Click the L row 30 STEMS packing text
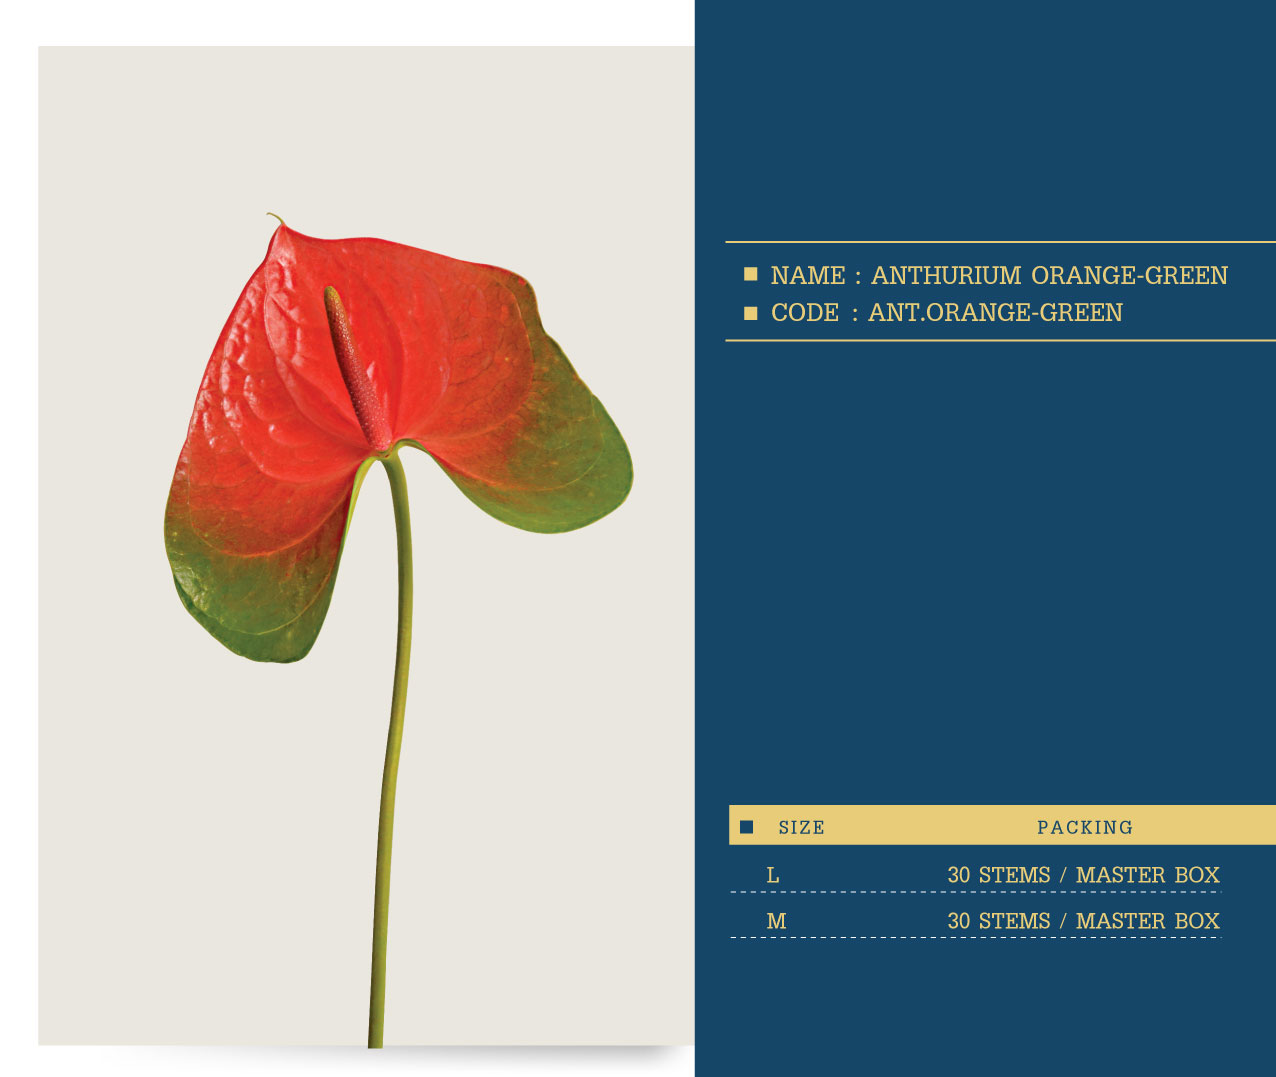 click(x=1084, y=875)
